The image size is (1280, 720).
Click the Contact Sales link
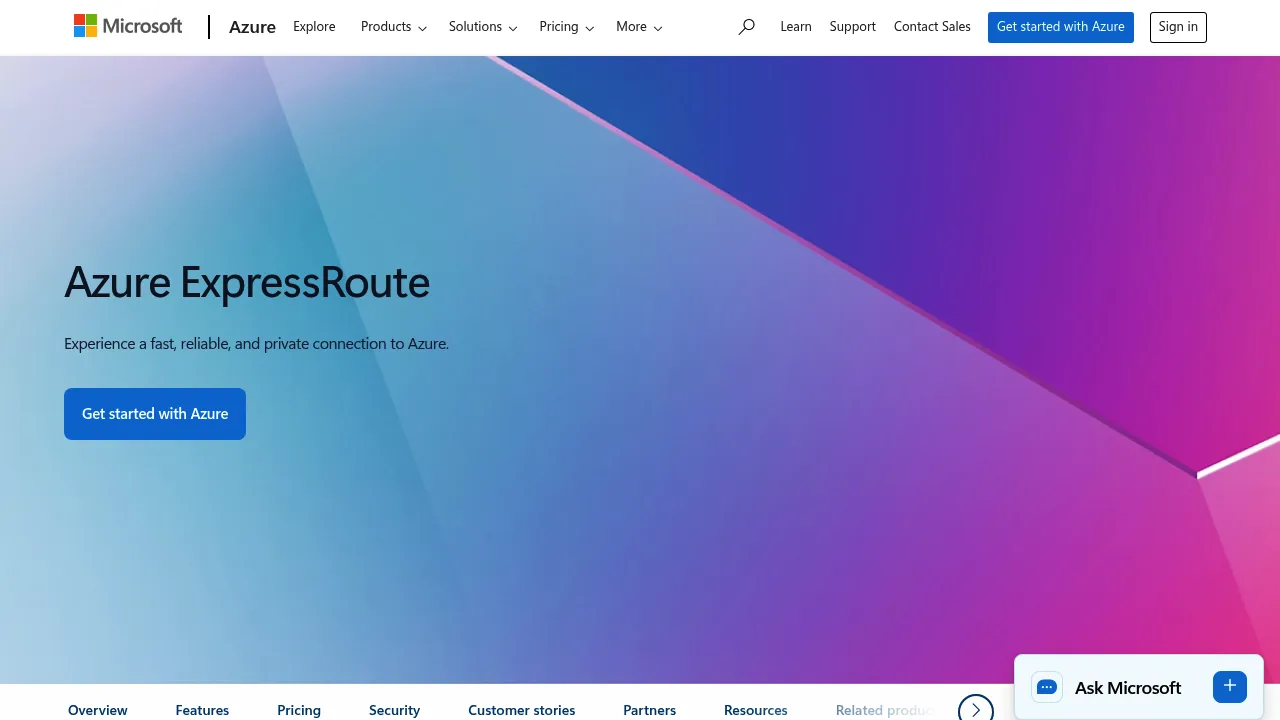(932, 27)
